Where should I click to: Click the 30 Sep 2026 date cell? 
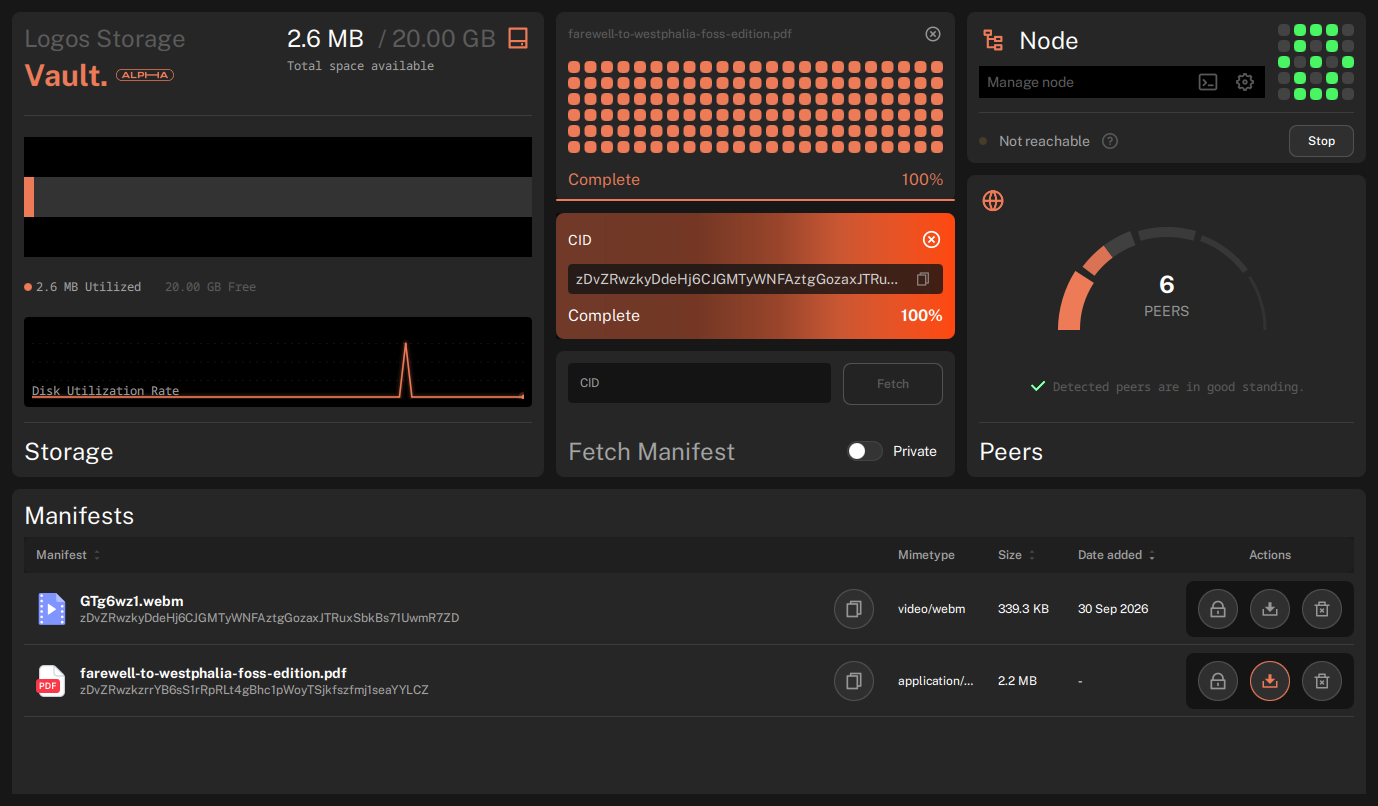click(1113, 609)
